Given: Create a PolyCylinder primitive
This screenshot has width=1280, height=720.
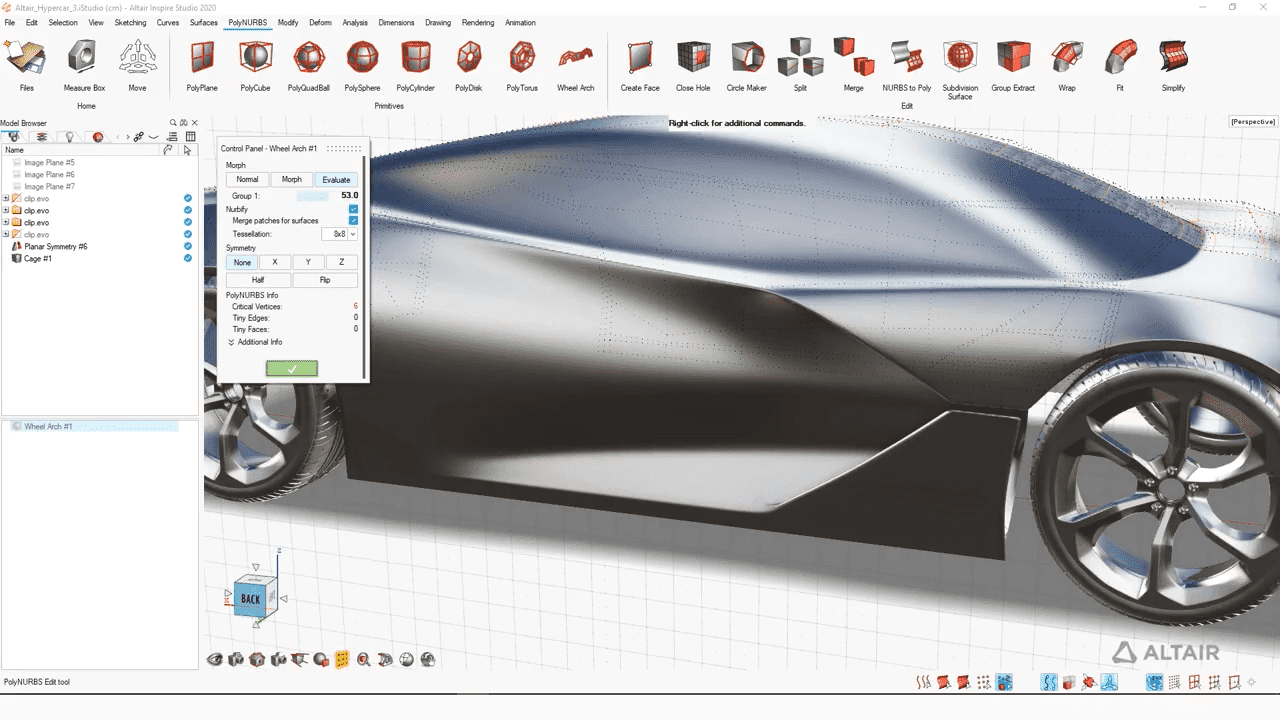Looking at the screenshot, I should (415, 66).
